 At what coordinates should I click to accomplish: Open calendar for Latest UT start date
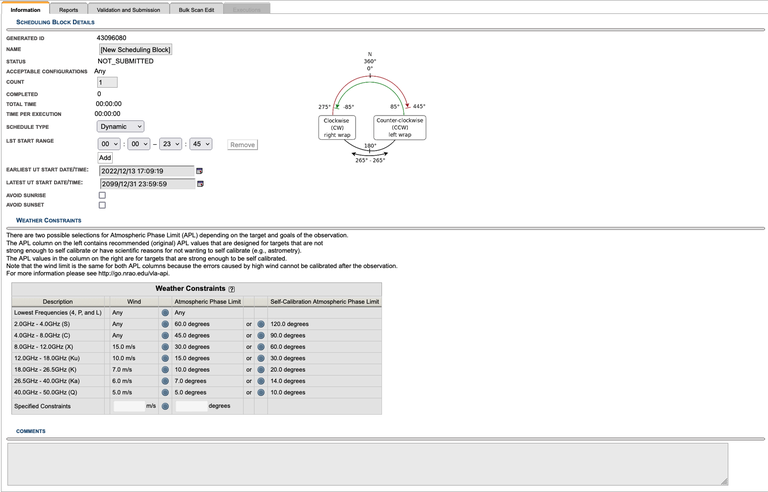pos(199,184)
